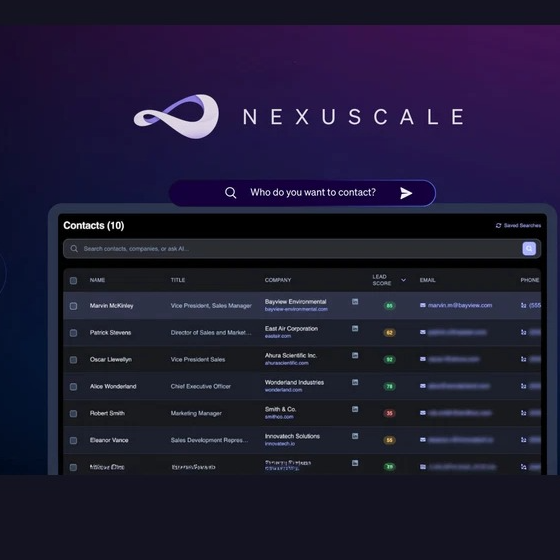Viewport: 560px width, 560px height.
Task: Select Eleanor Vance row checkbox
Action: 73,440
